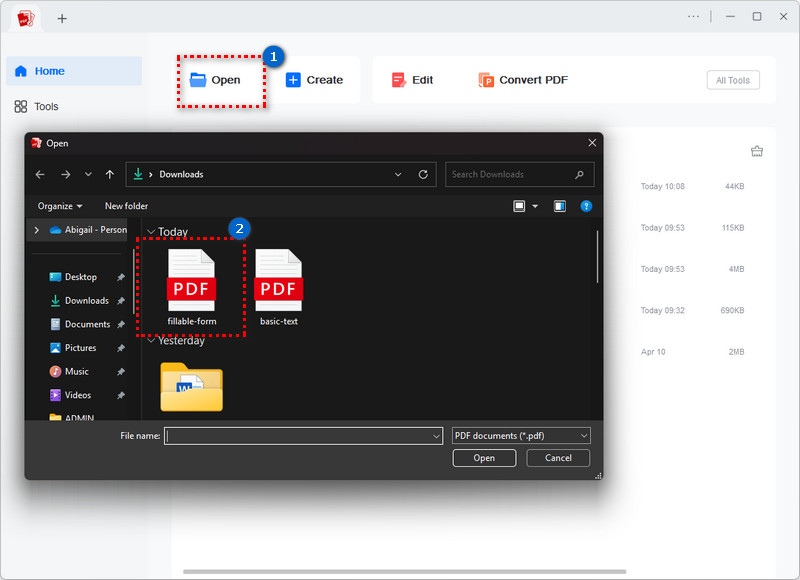This screenshot has width=800, height=580.
Task: Open Desktop in navigation pane
Action: point(73,277)
